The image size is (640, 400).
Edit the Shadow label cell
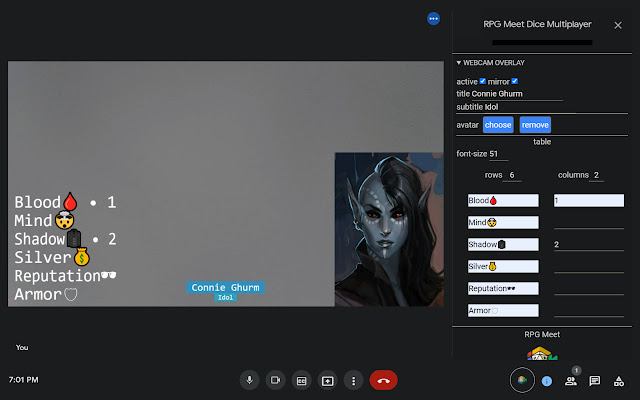(x=503, y=244)
